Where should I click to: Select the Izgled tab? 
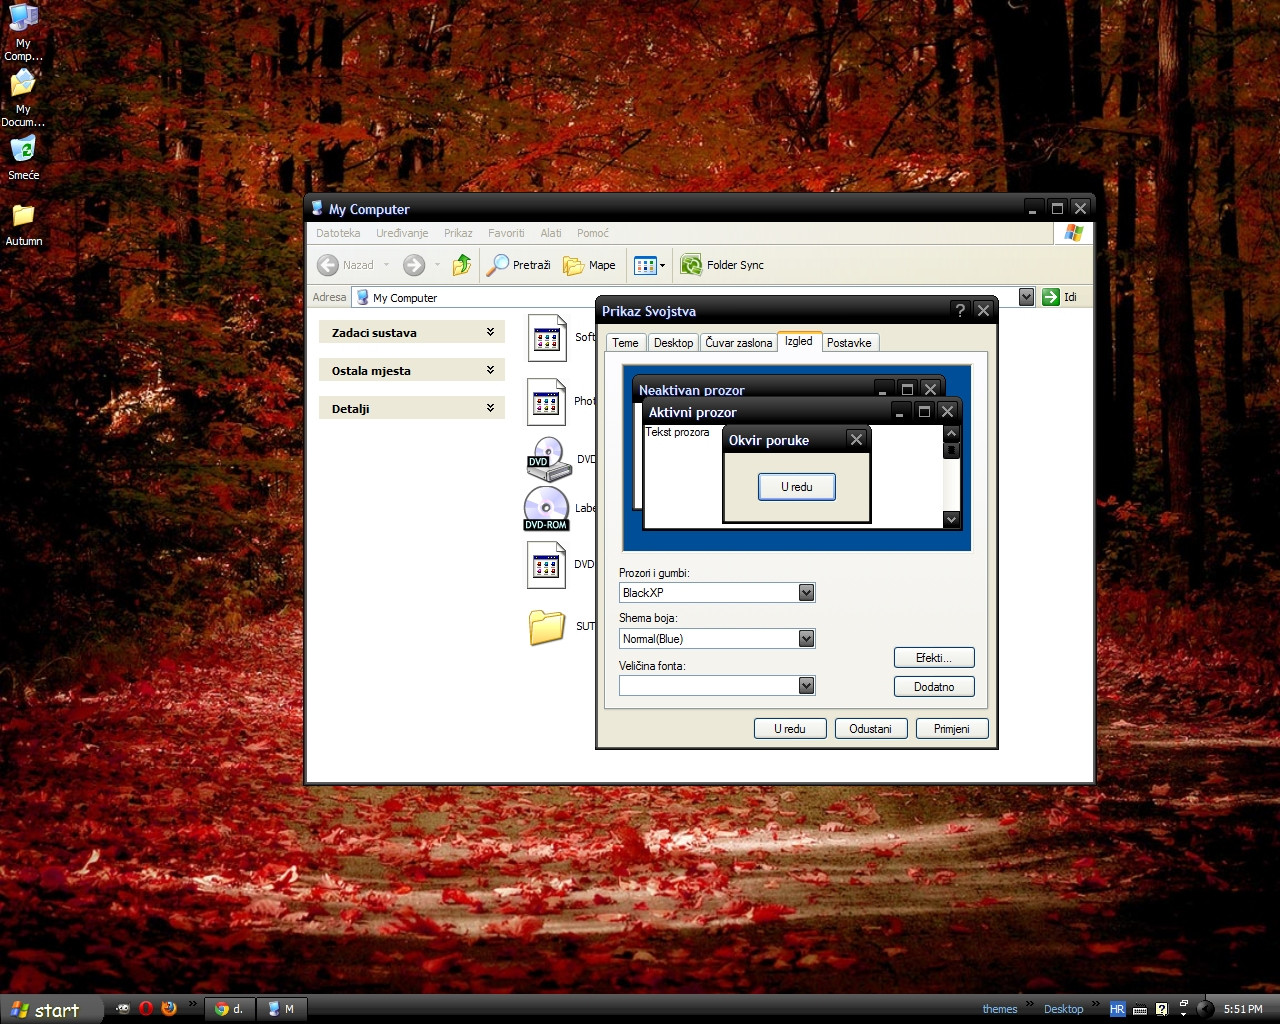799,341
